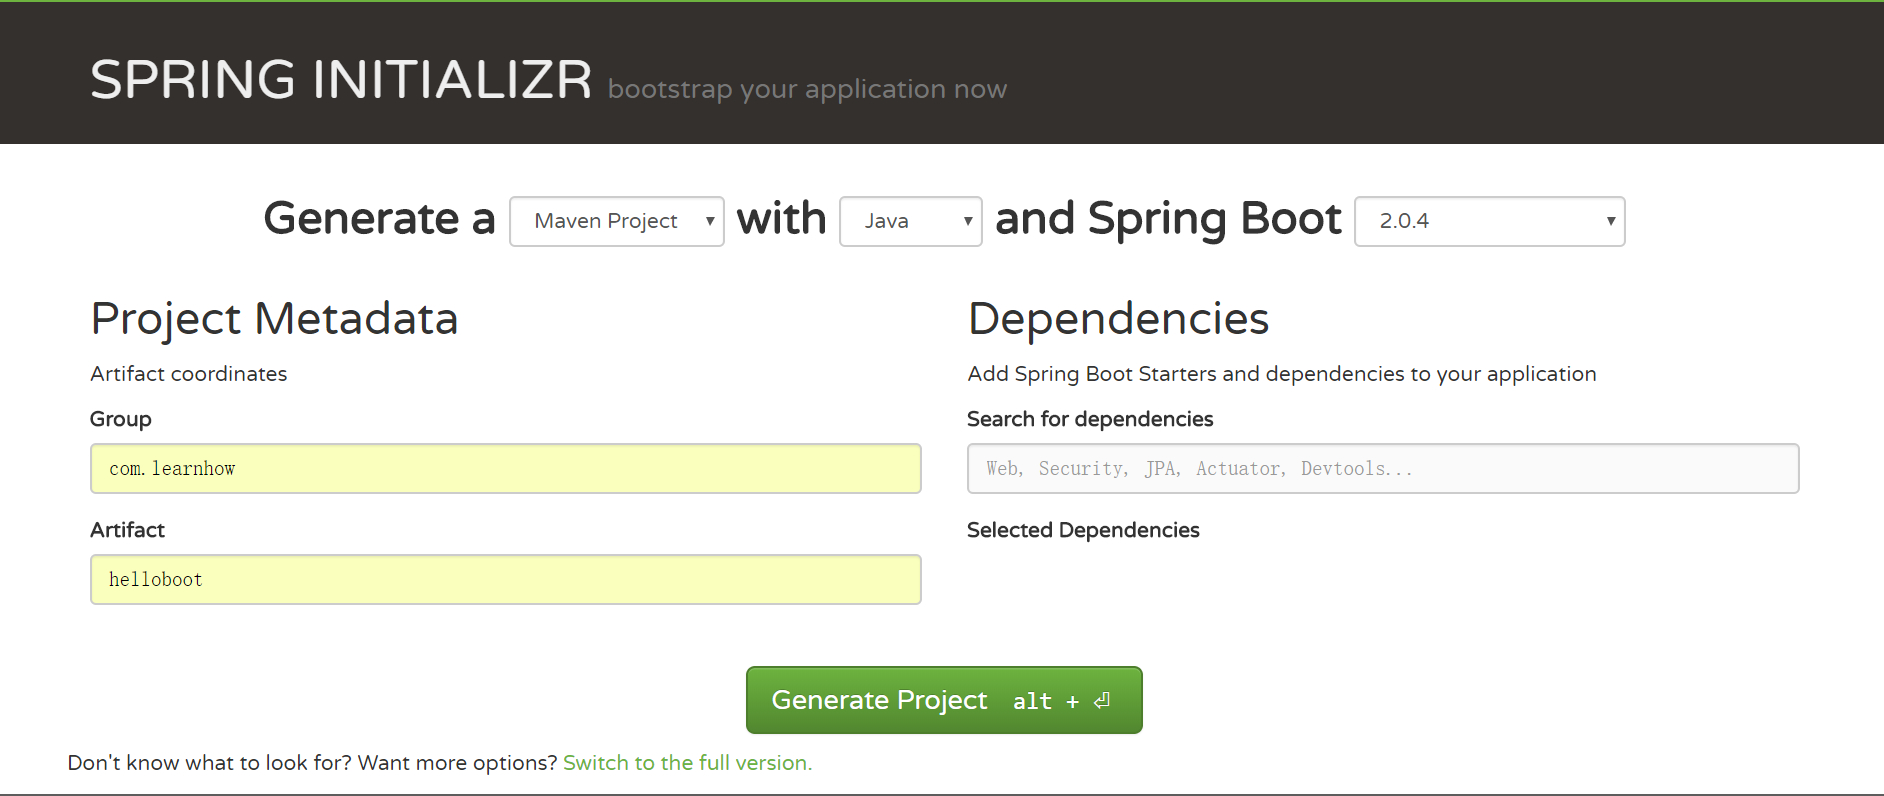Screen dimensions: 1884x796
Task: Click the Add Spring Boot Starters description text
Action: tap(1281, 374)
